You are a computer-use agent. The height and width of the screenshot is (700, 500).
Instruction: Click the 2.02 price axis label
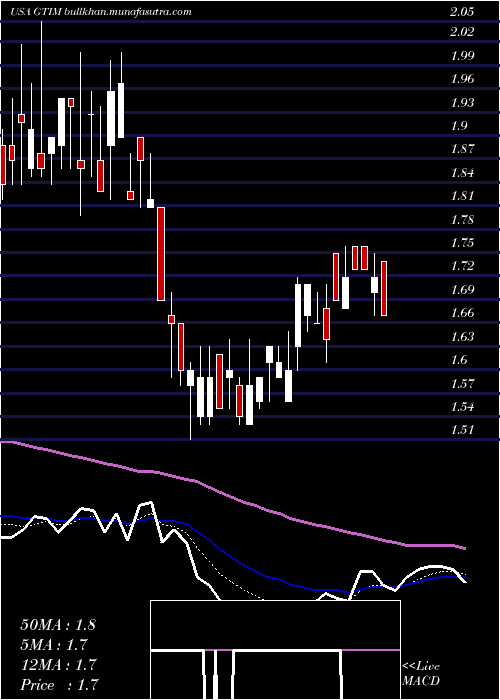tap(462, 32)
